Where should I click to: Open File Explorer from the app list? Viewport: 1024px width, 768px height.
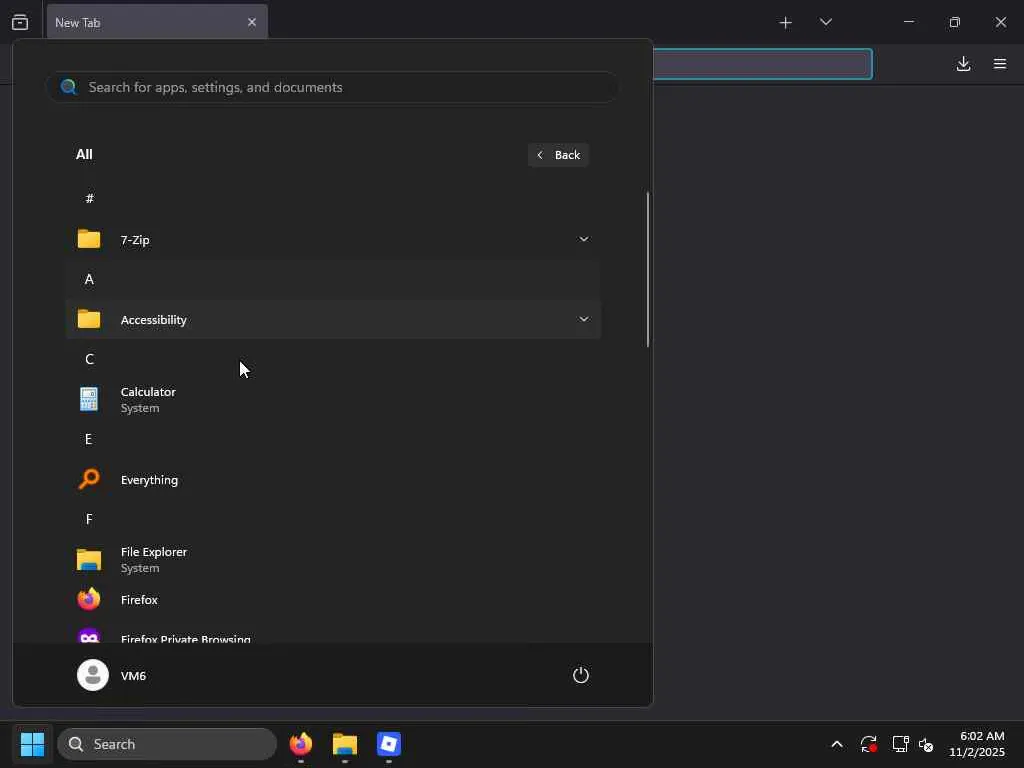333,560
